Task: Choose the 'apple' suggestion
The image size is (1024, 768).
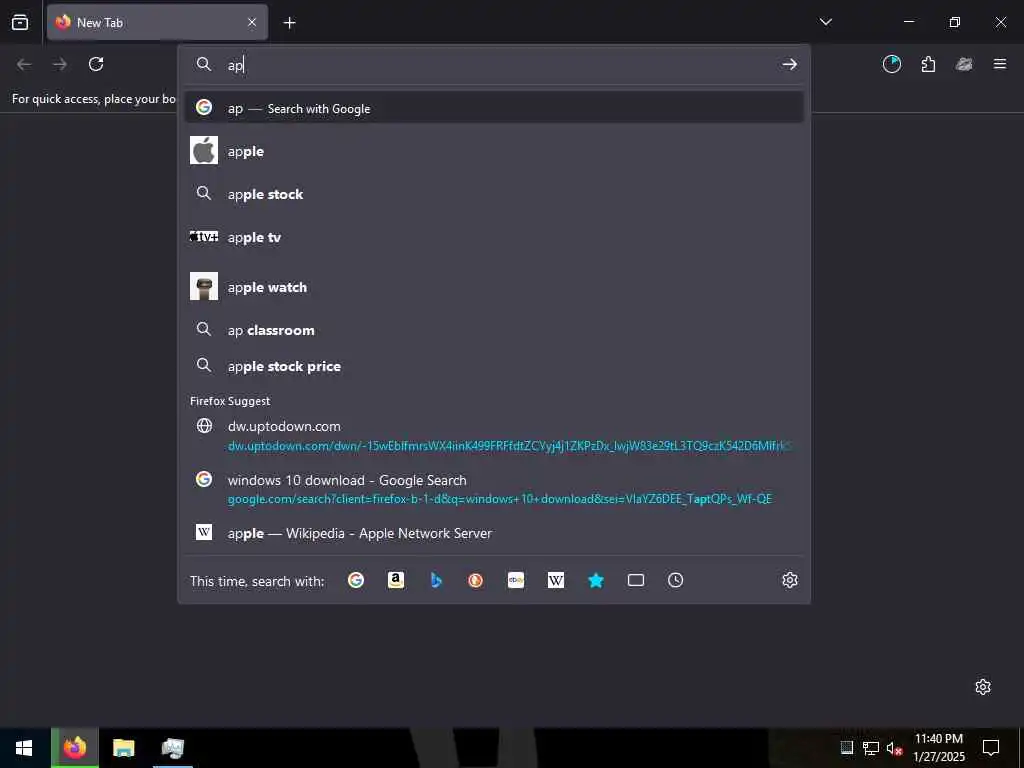Action: click(x=494, y=151)
